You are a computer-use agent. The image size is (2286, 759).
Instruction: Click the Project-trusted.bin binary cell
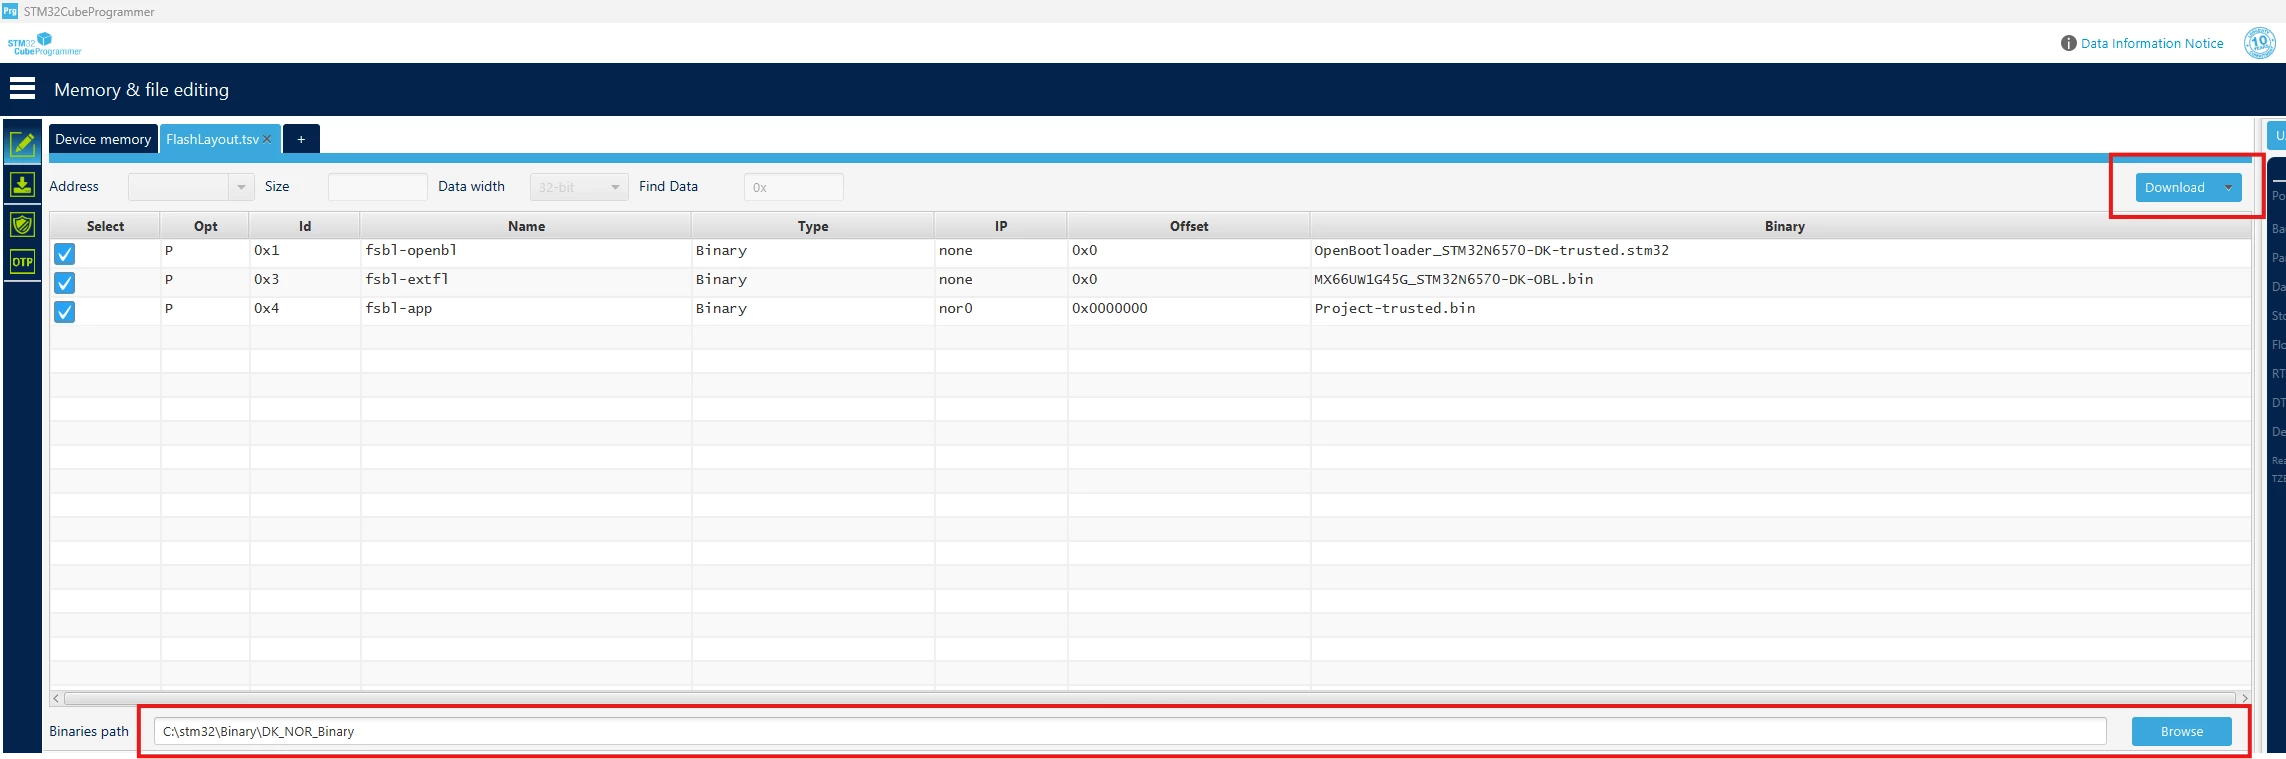[1781, 309]
